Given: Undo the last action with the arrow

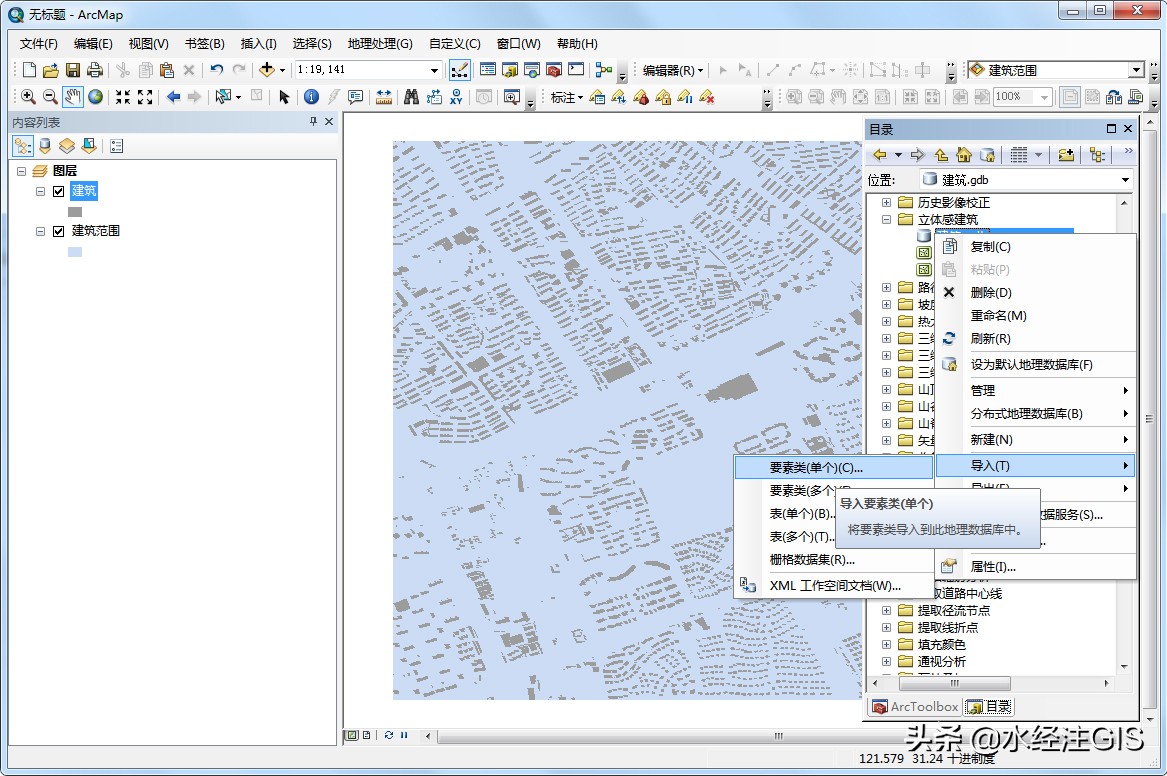Looking at the screenshot, I should pyautogui.click(x=217, y=70).
